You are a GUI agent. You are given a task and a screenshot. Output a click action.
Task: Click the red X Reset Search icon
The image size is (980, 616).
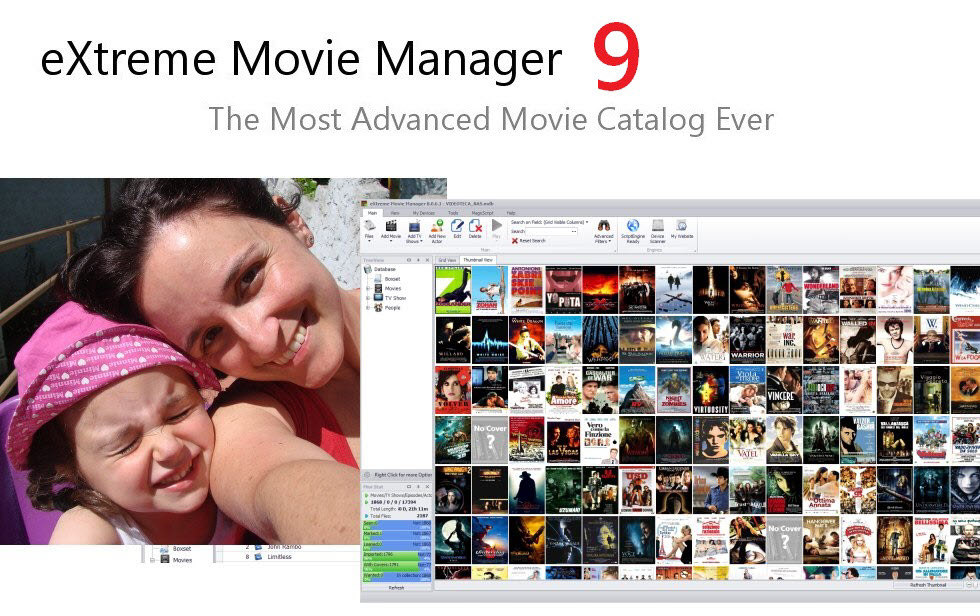515,241
